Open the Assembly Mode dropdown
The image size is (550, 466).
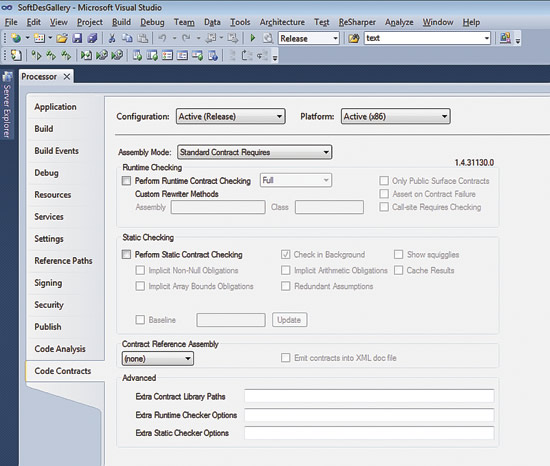(x=255, y=152)
